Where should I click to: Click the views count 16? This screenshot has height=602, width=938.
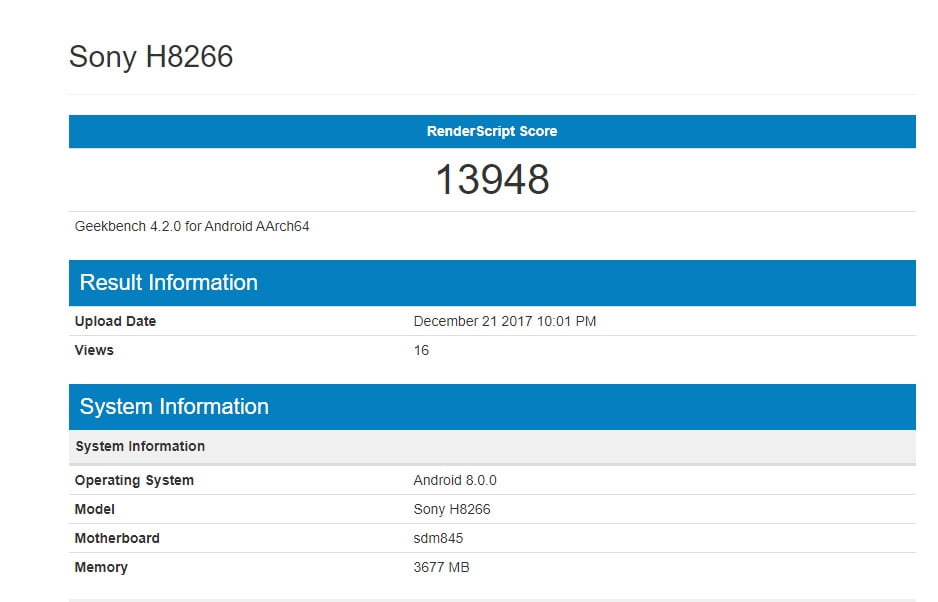coord(421,350)
